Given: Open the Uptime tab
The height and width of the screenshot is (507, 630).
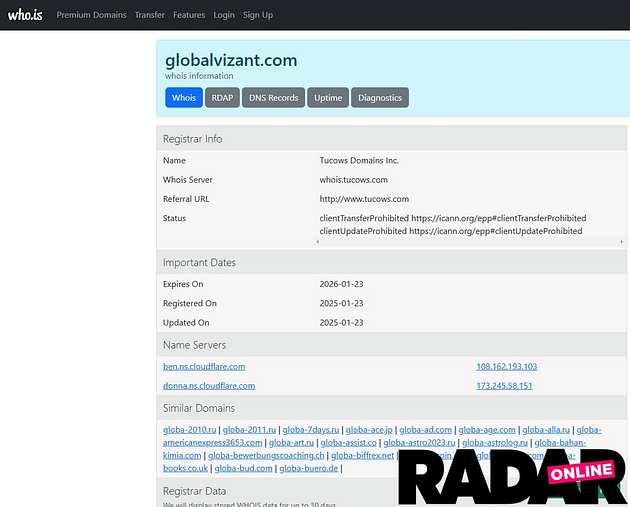Looking at the screenshot, I should pos(328,98).
